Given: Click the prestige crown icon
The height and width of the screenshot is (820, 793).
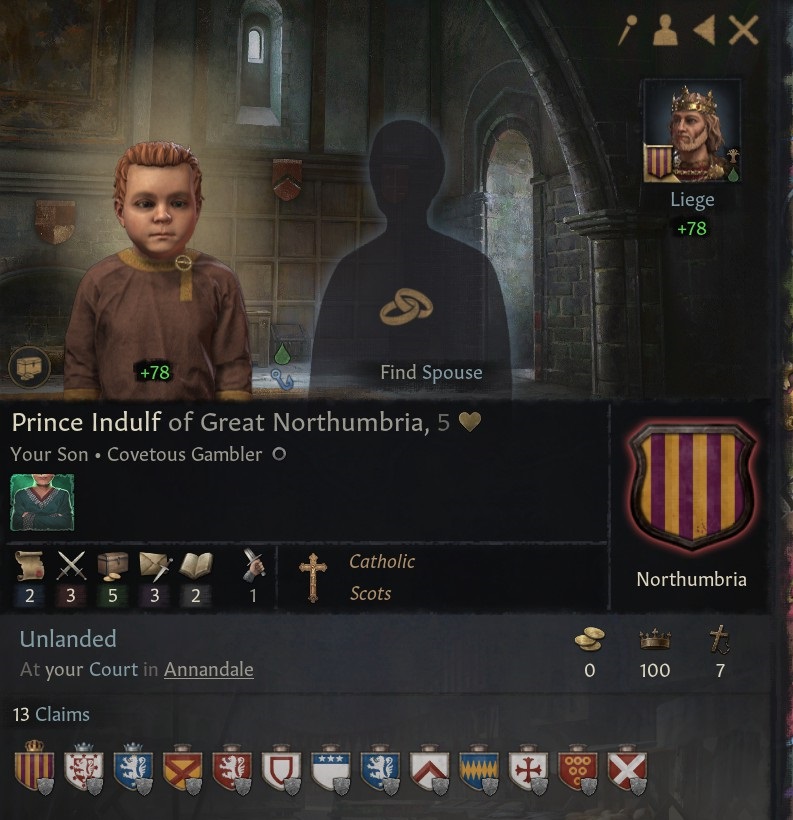Looking at the screenshot, I should 655,640.
